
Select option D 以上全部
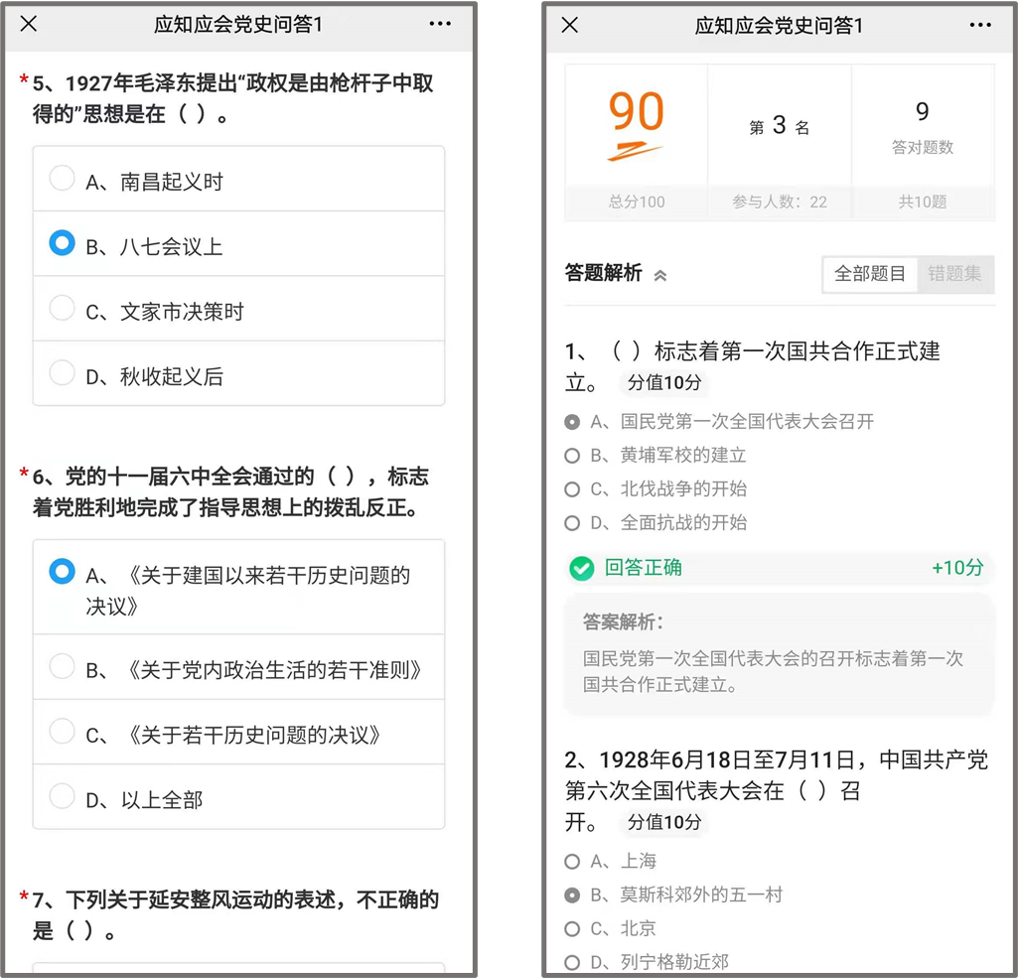(x=62, y=797)
